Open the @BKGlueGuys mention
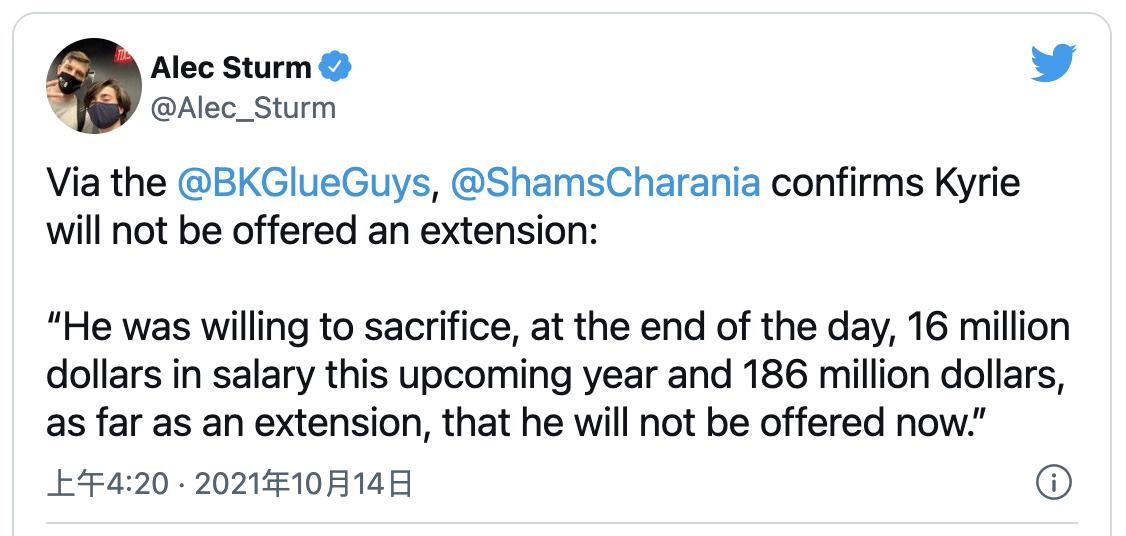The width and height of the screenshot is (1126, 536). (304, 183)
